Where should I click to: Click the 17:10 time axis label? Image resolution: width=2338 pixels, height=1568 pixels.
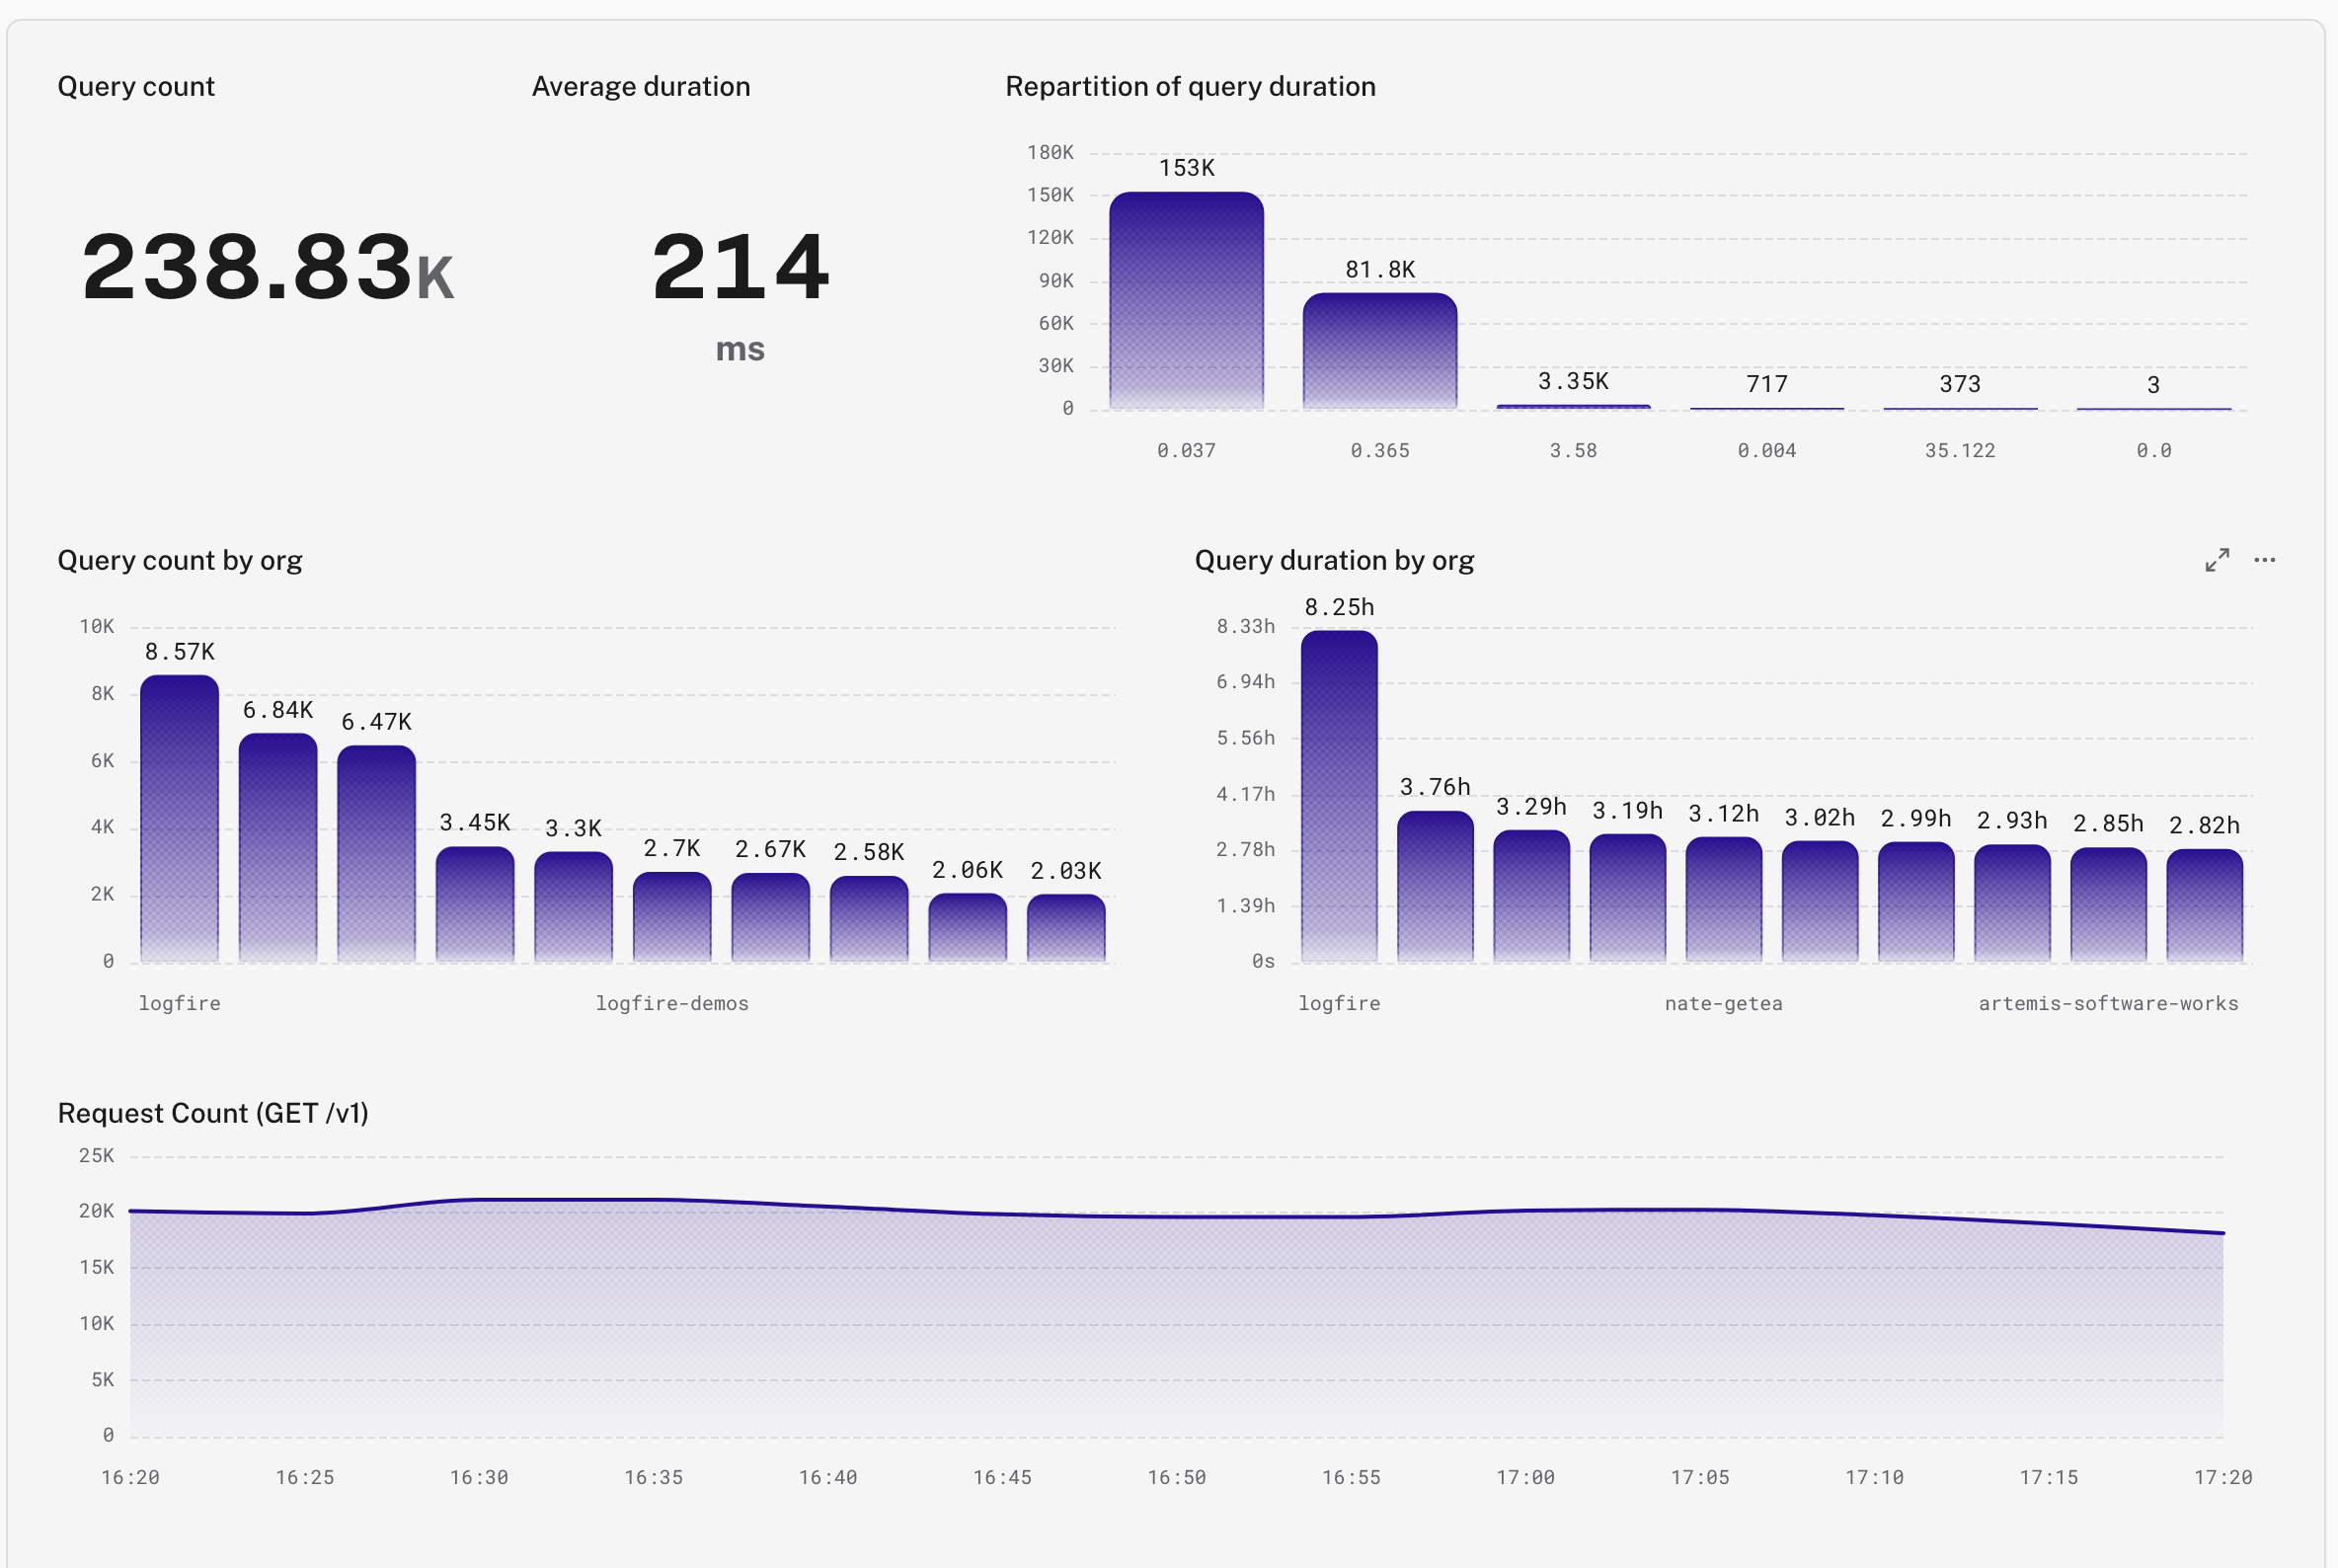(x=1874, y=1477)
